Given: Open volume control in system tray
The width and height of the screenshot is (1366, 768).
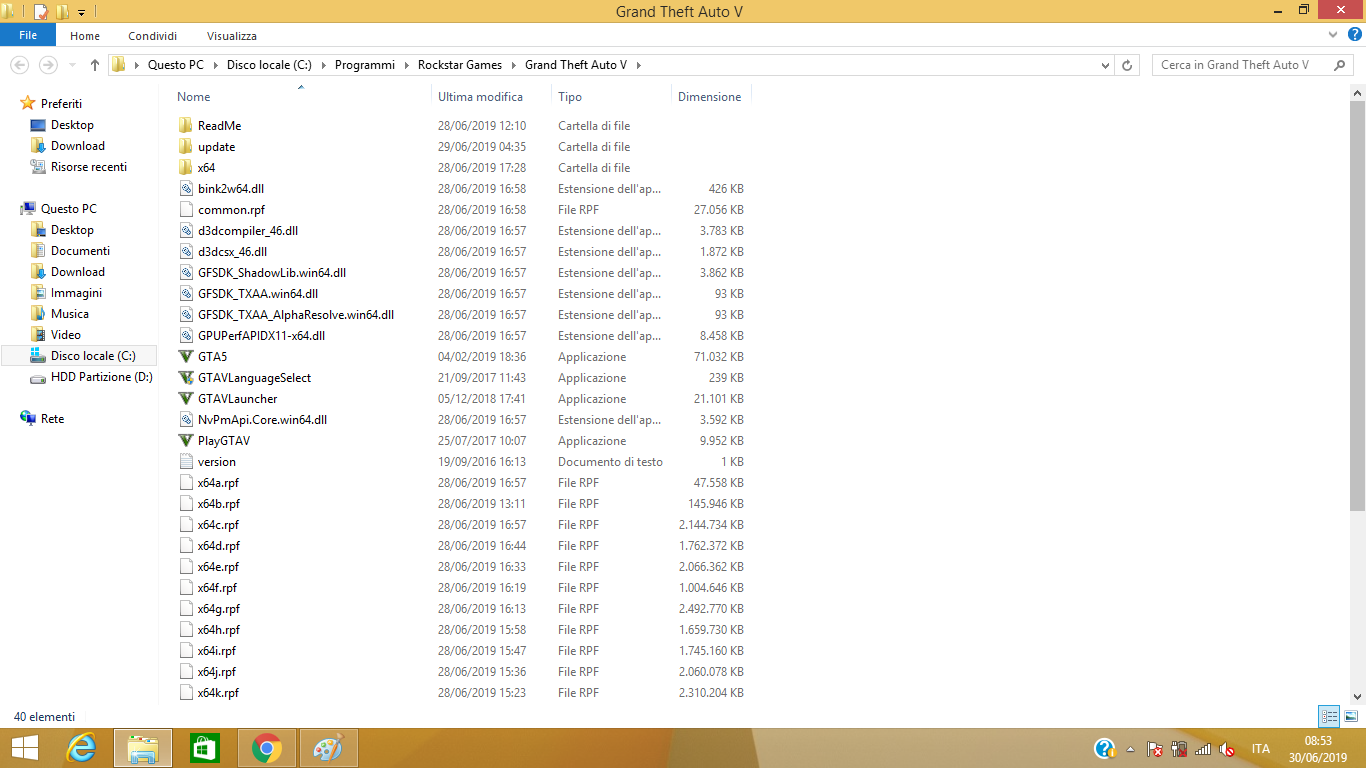Looking at the screenshot, I should (1227, 749).
